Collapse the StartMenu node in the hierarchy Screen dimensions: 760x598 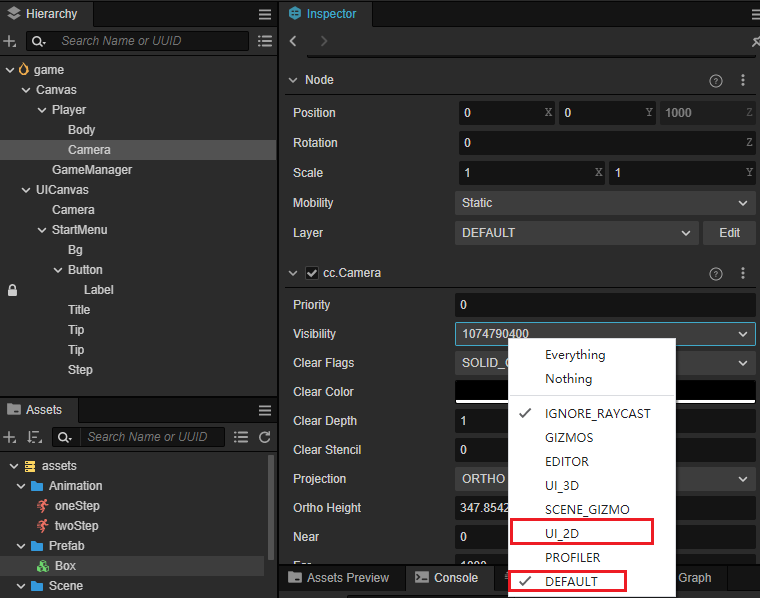coord(42,230)
